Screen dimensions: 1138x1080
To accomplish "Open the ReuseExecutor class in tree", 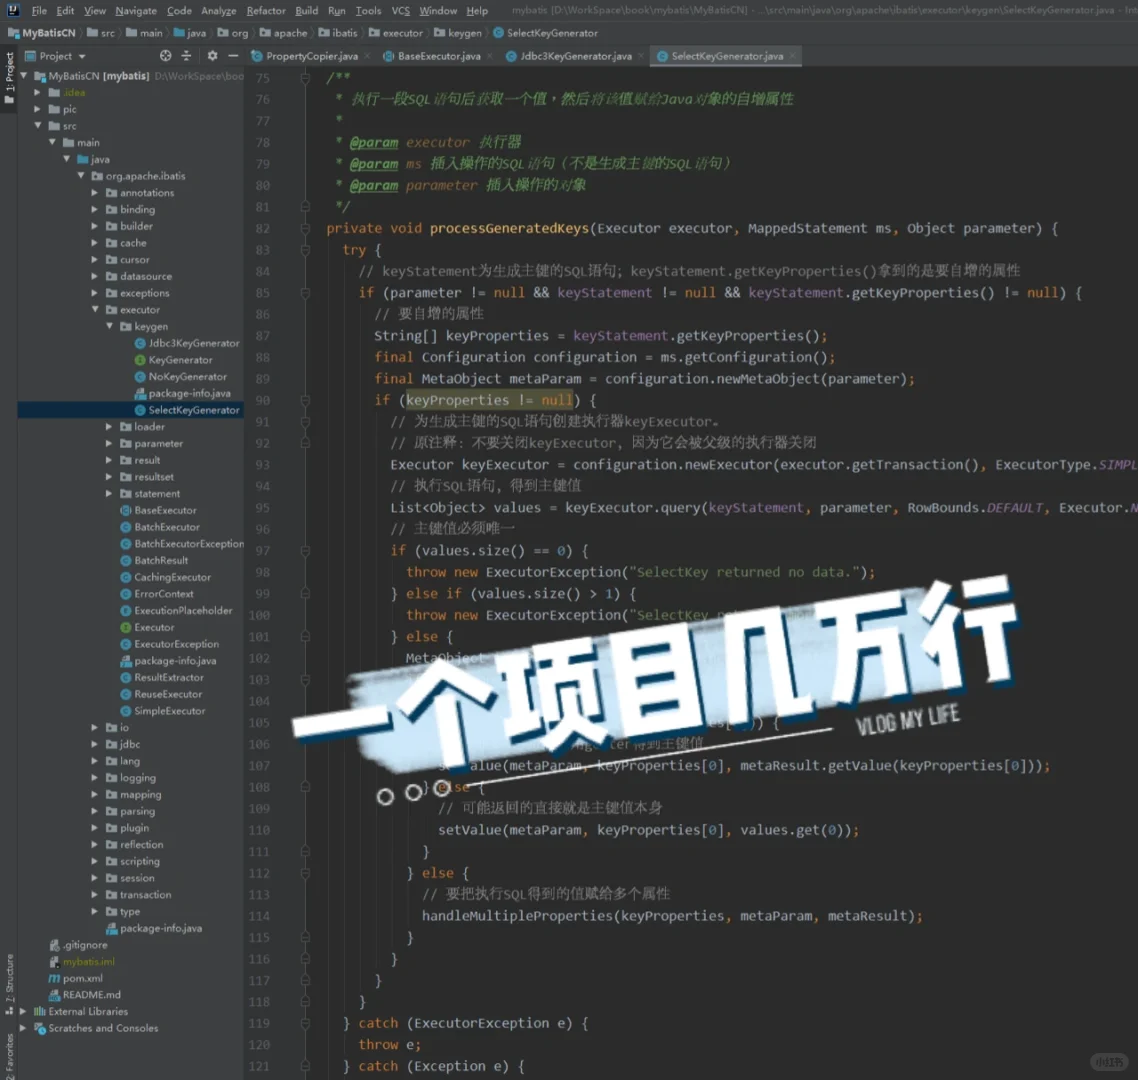I will pos(160,694).
